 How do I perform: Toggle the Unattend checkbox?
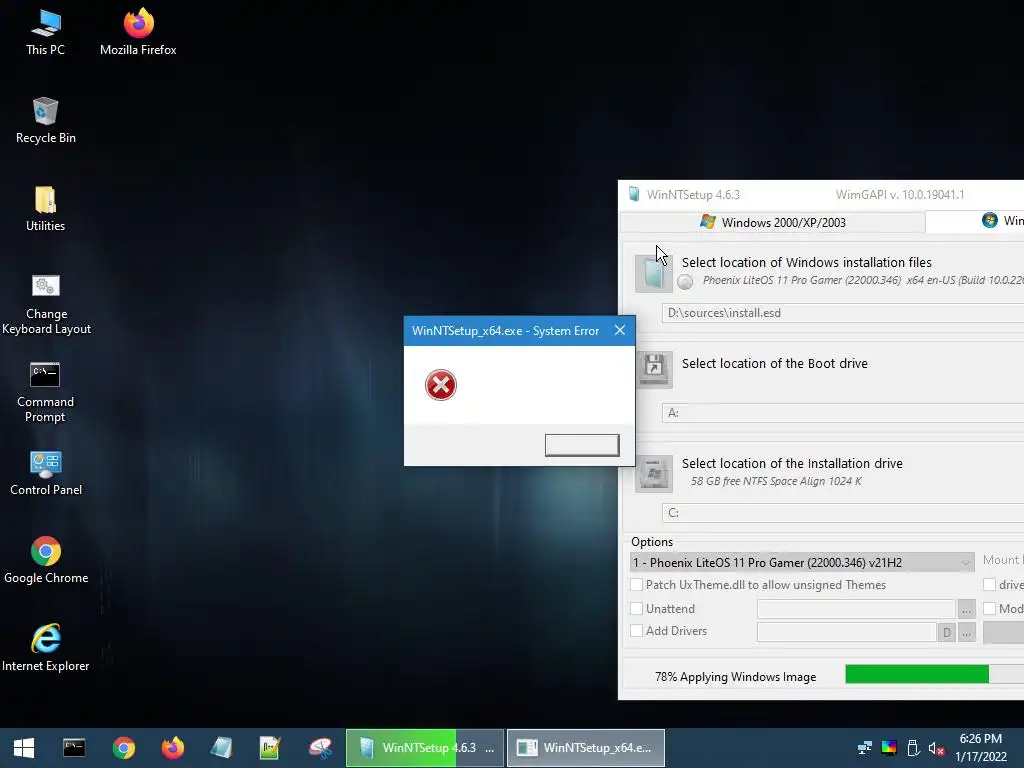636,609
